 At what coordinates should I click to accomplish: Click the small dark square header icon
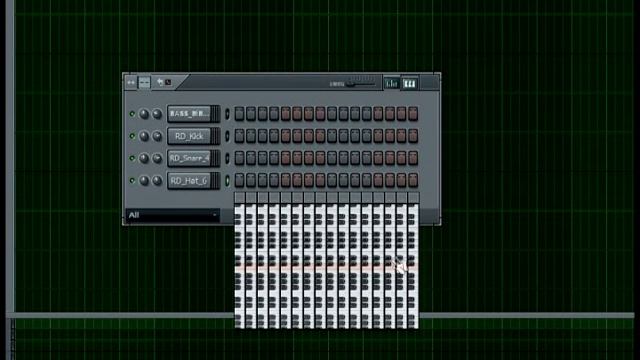(x=168, y=82)
